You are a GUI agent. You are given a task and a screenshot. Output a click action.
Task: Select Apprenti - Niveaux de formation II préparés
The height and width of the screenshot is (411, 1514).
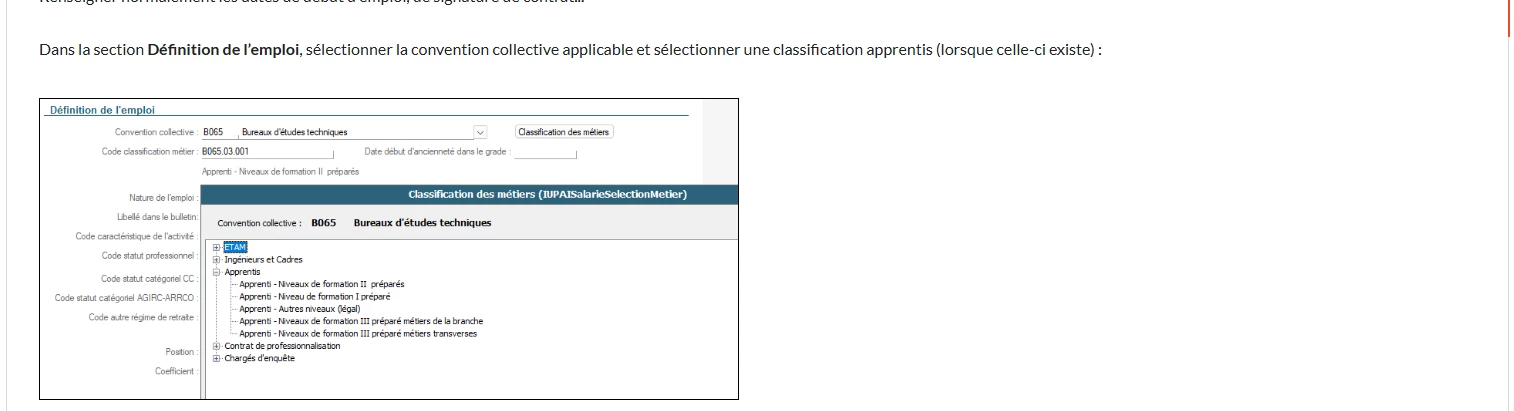coord(322,284)
